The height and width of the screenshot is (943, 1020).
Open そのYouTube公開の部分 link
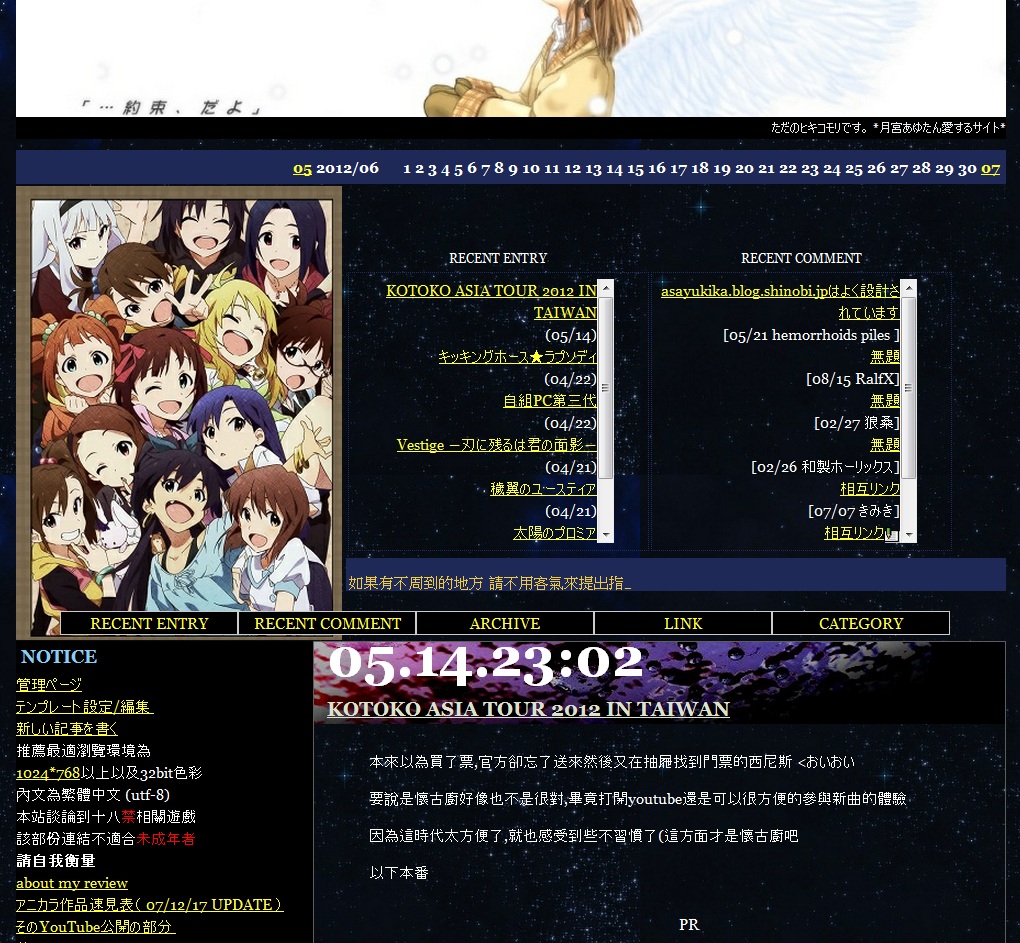pyautogui.click(x=96, y=927)
